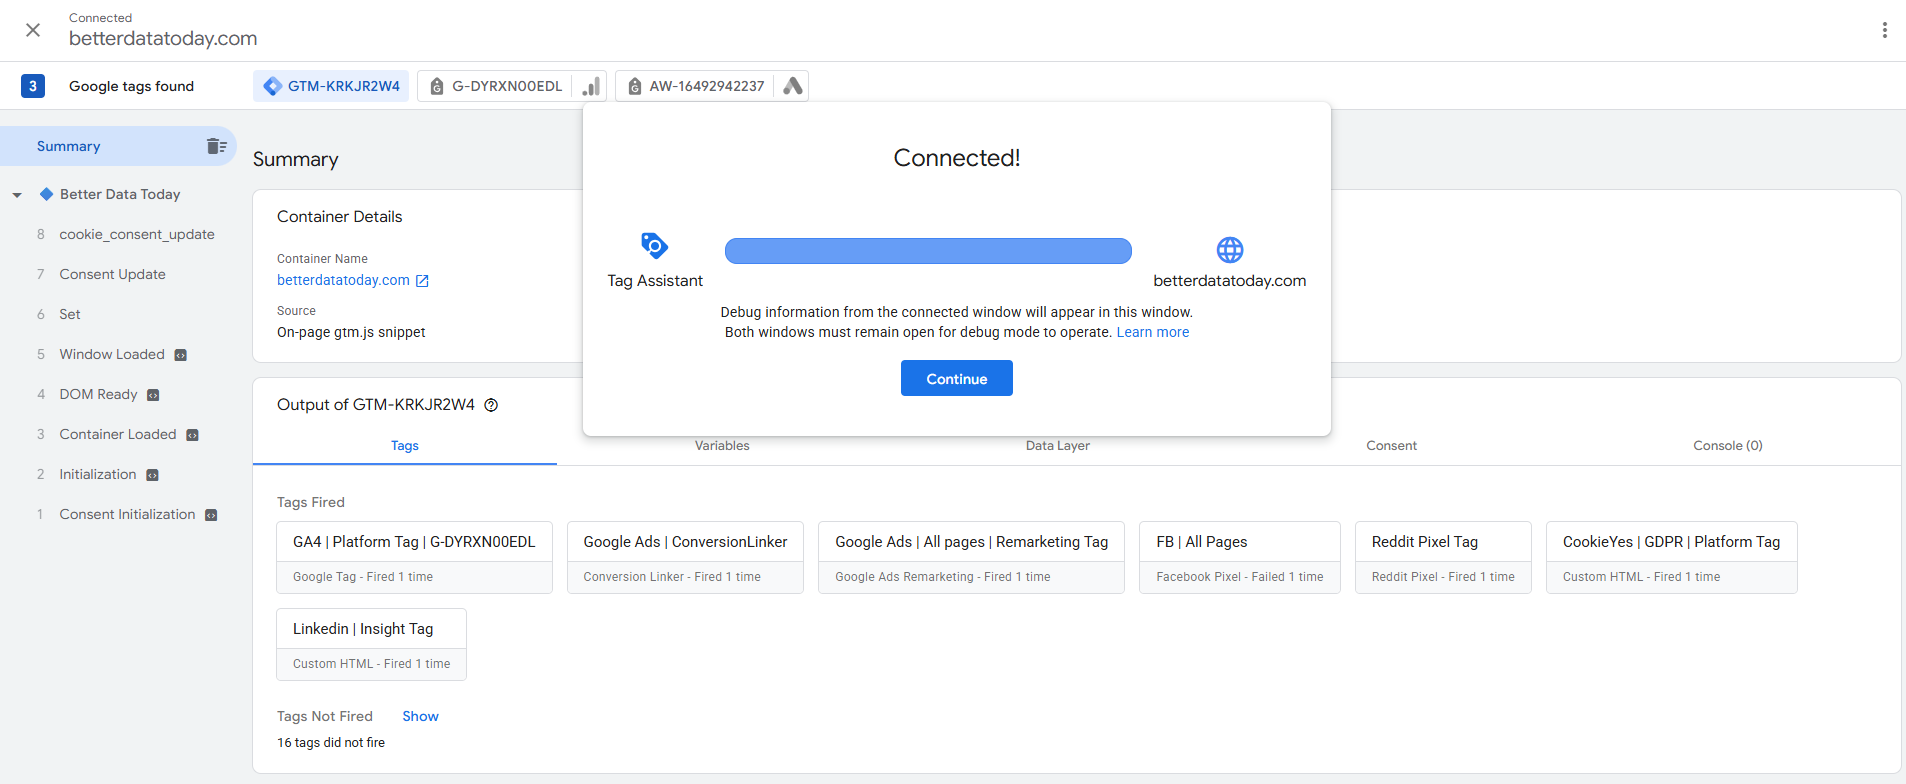Open the three-dot more options menu
1906x784 pixels.
(x=1884, y=30)
